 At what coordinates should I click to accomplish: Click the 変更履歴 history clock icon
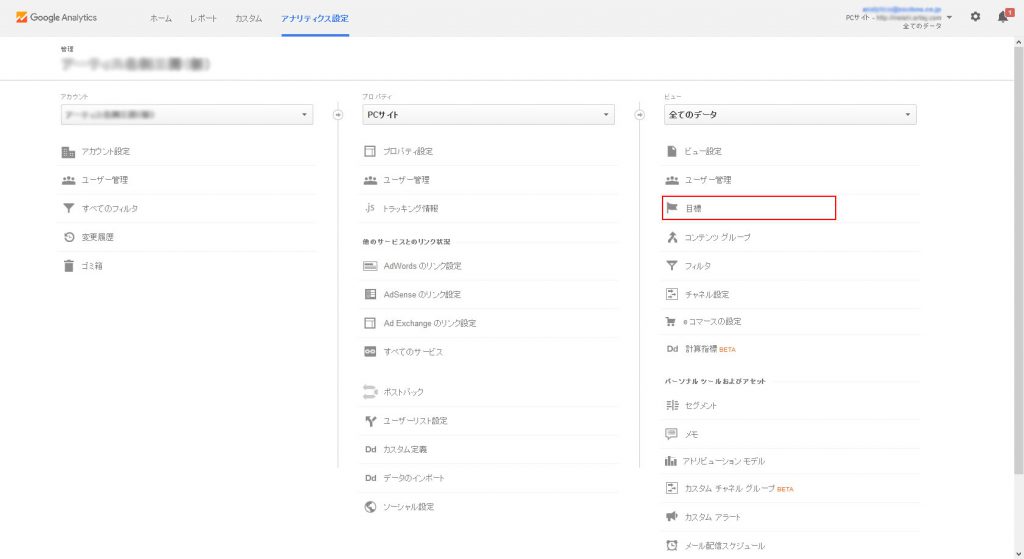[x=68, y=237]
